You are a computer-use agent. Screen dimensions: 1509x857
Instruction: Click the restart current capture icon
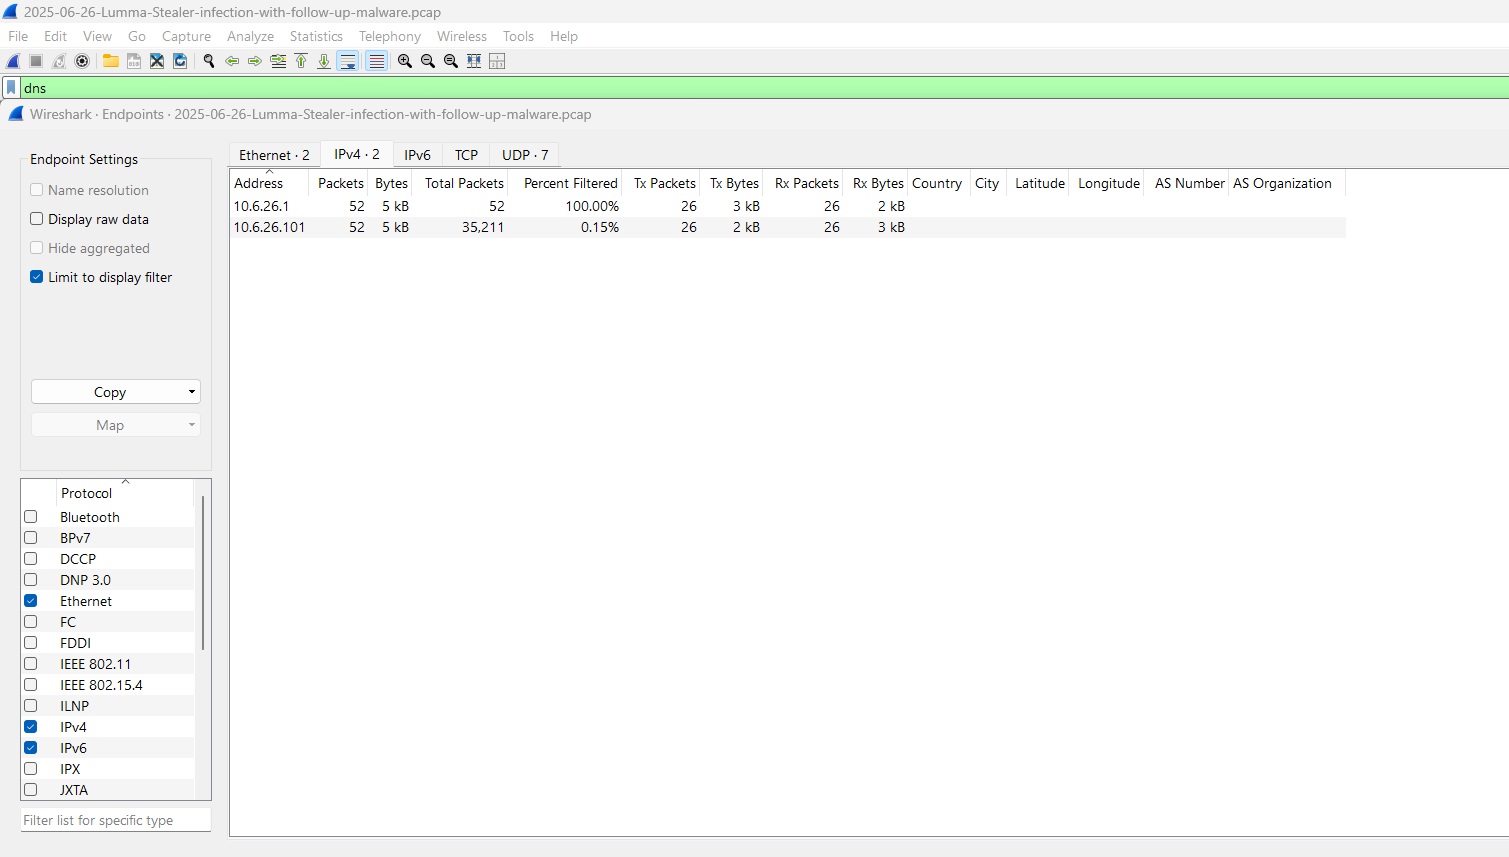coord(59,61)
